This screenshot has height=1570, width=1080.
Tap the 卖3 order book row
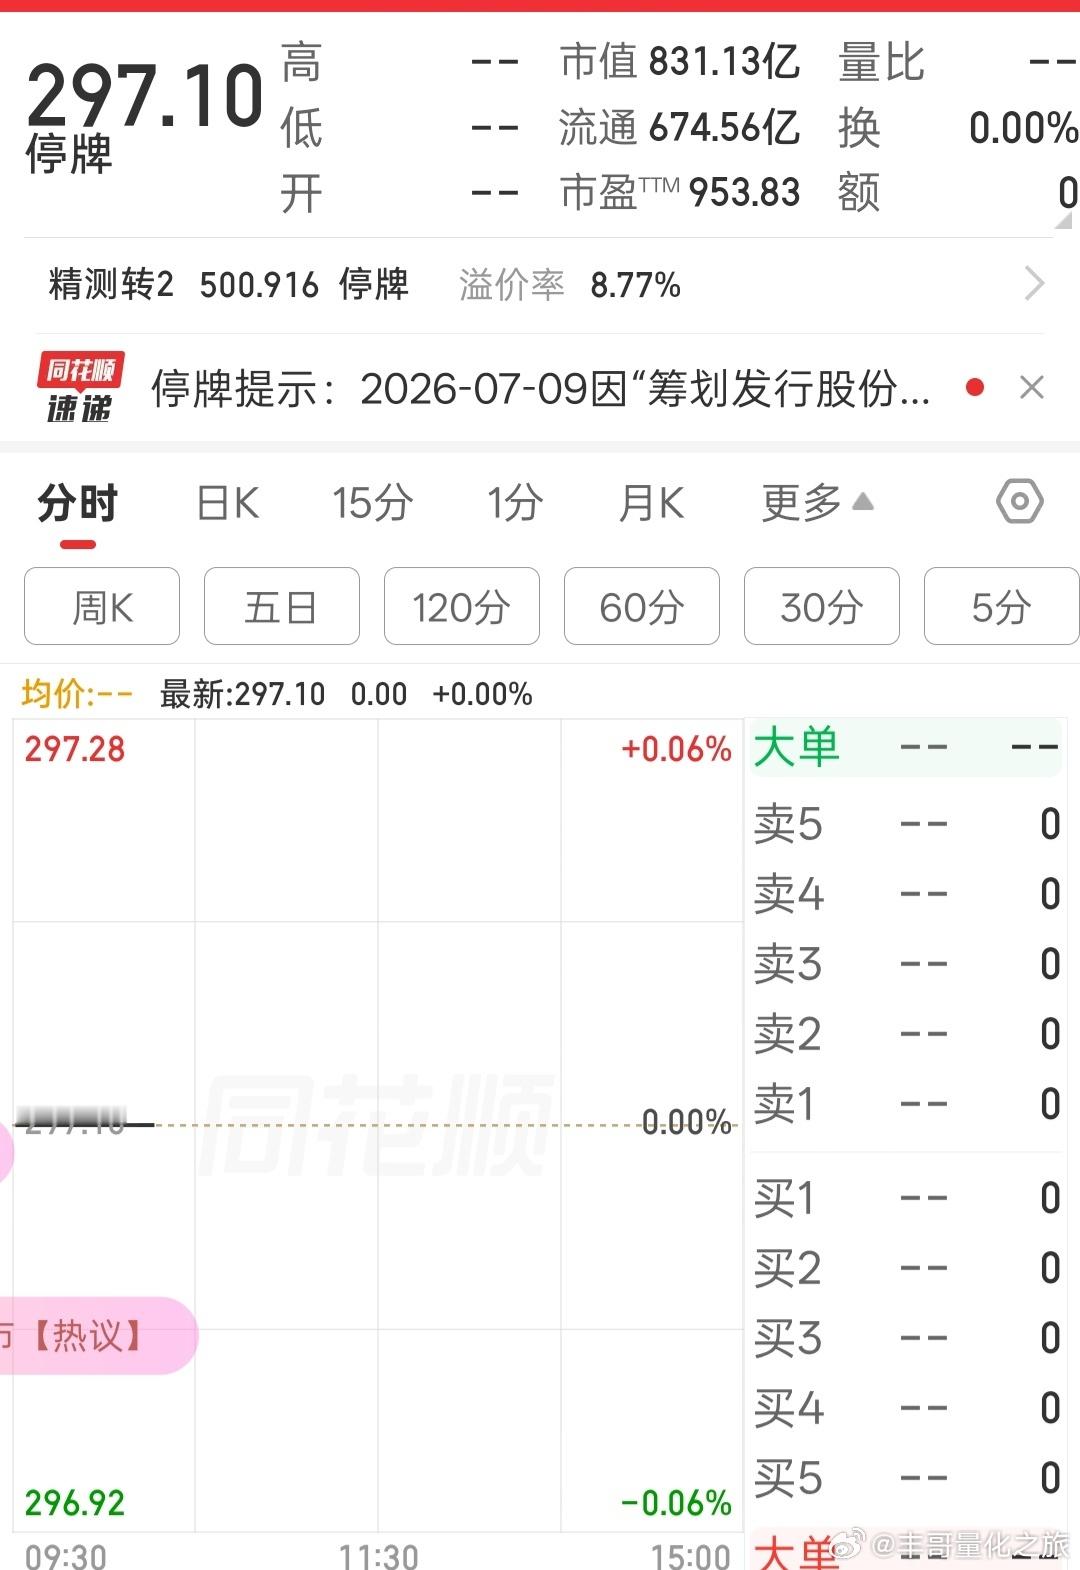click(x=906, y=964)
